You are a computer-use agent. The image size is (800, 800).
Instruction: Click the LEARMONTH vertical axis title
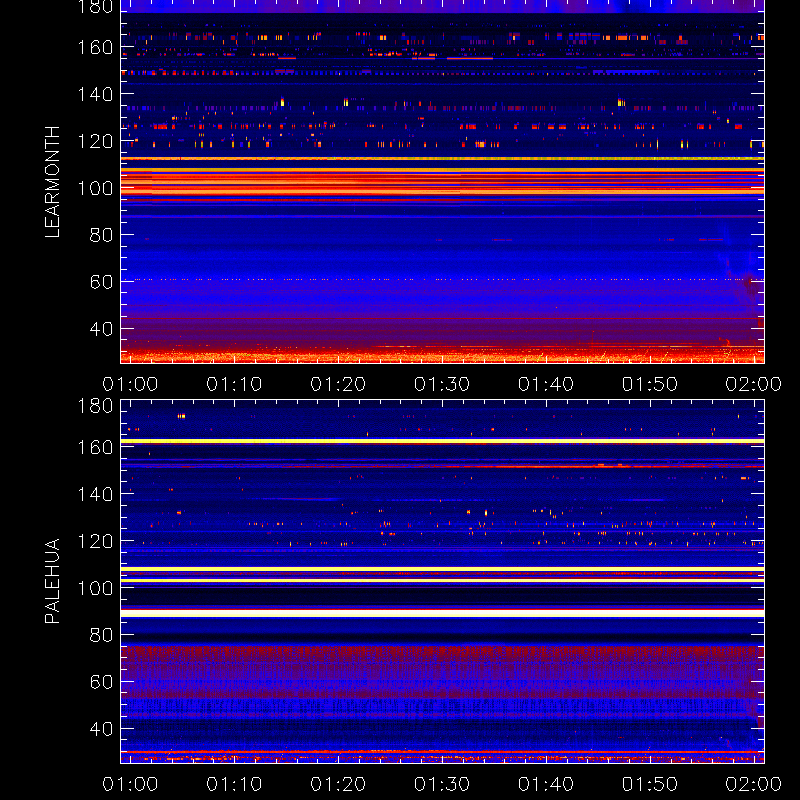click(52, 182)
